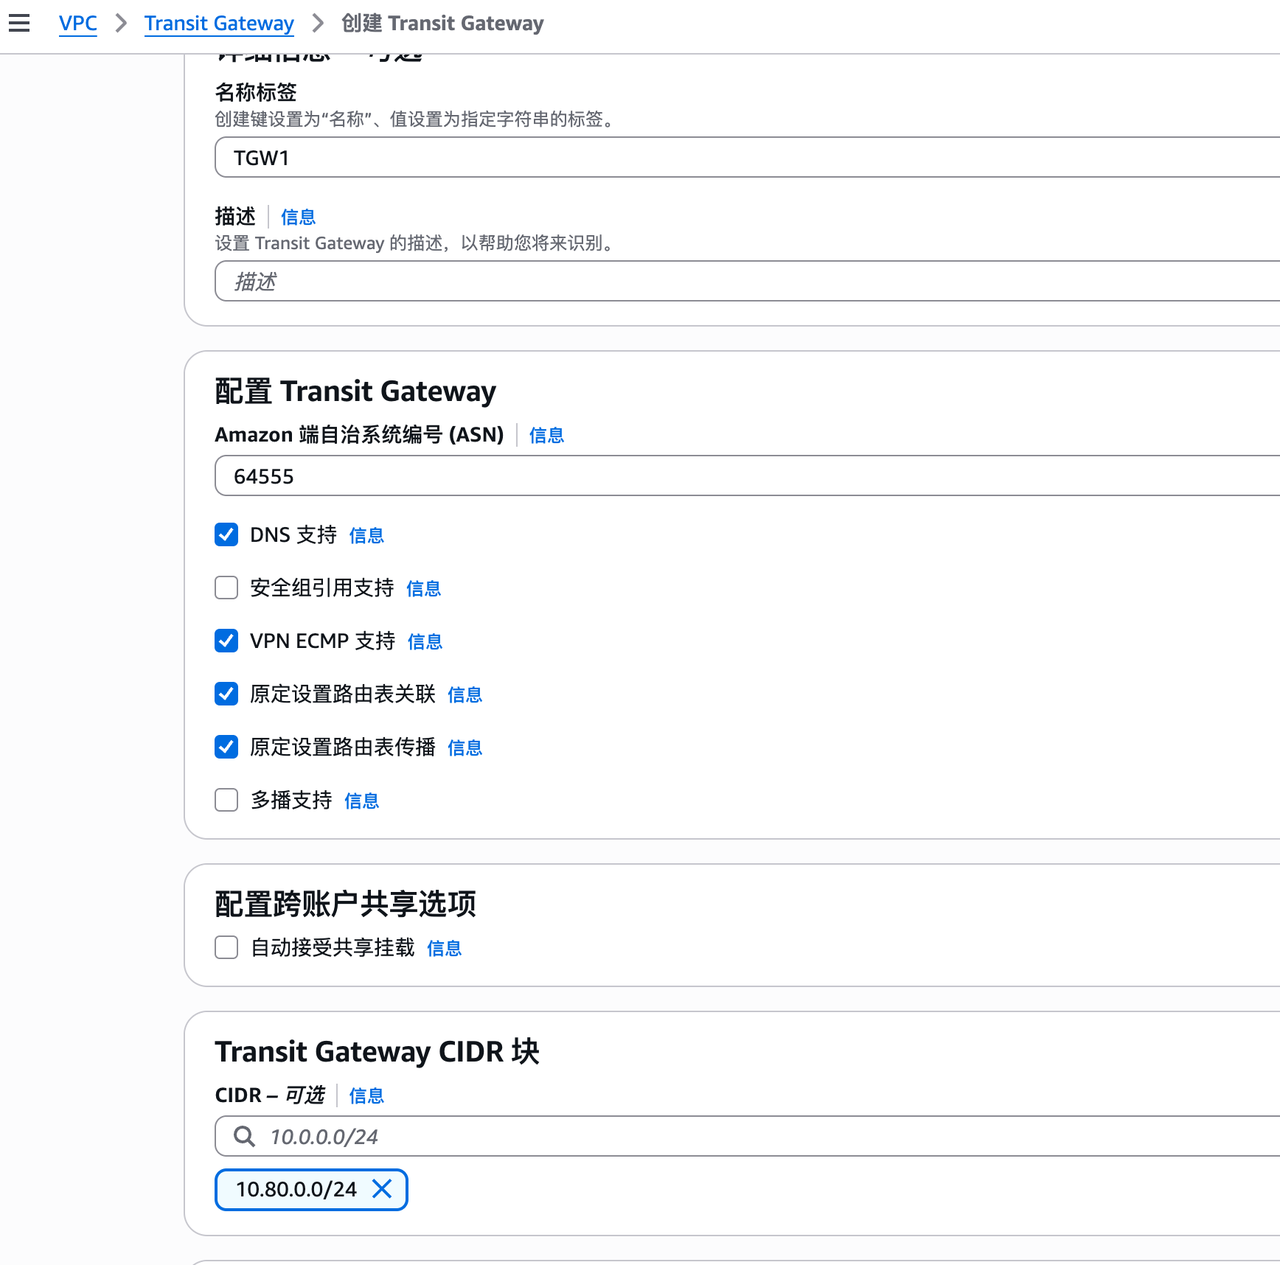The width and height of the screenshot is (1280, 1265).
Task: Uncheck 原定设置路由表传播 checkbox
Action: (226, 747)
